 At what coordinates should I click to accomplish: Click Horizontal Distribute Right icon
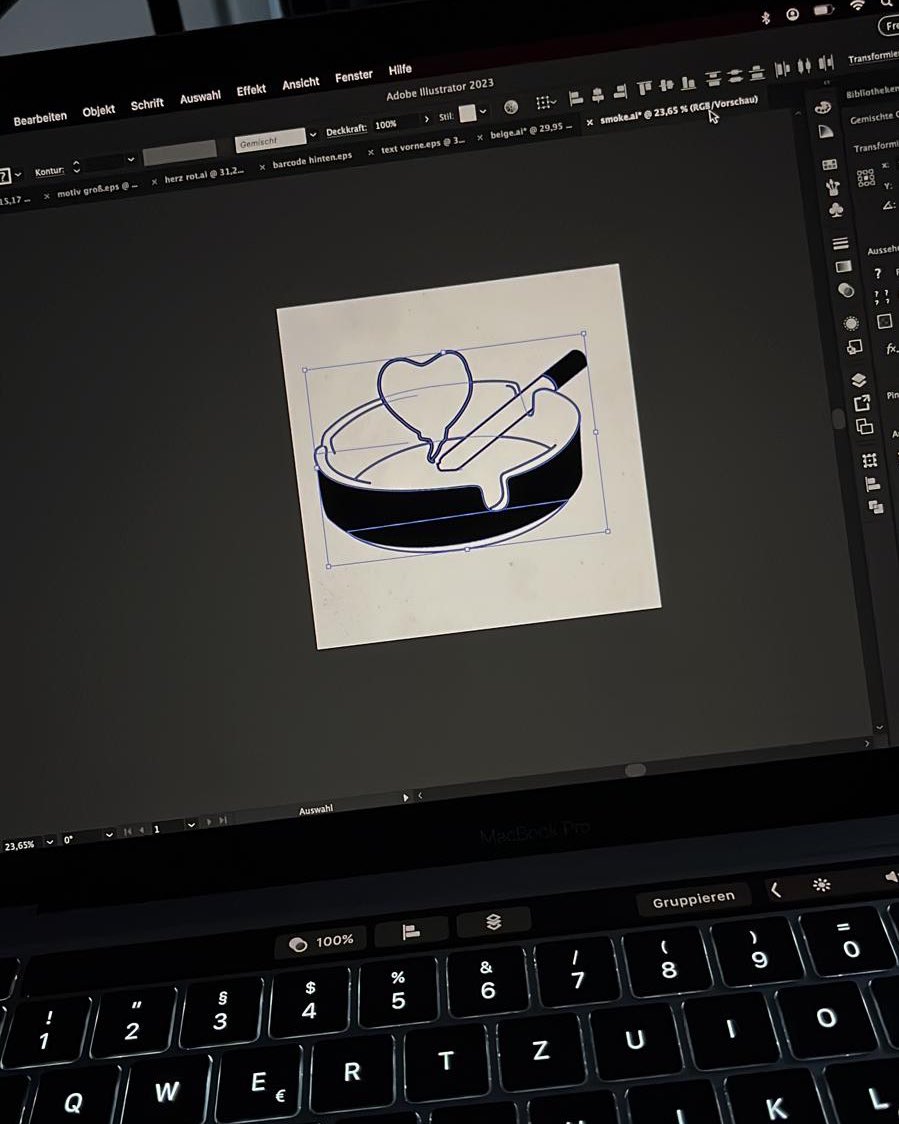click(826, 63)
